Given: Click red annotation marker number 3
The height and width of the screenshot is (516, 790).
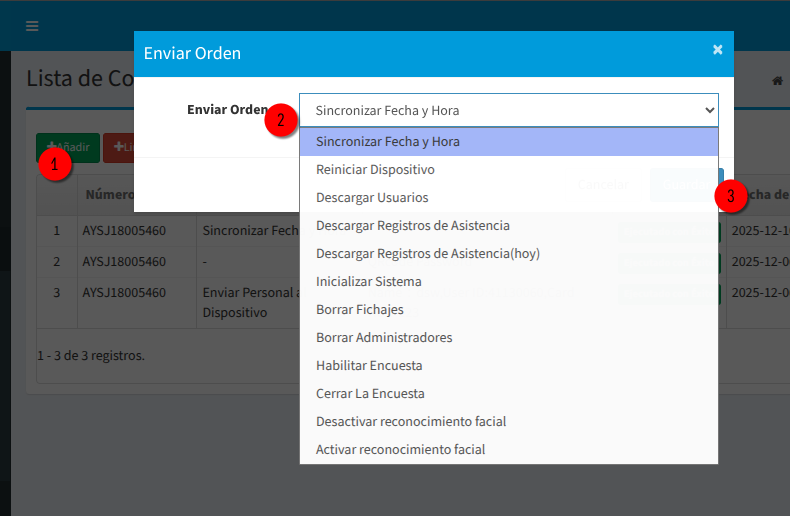Looking at the screenshot, I should click(x=731, y=197).
